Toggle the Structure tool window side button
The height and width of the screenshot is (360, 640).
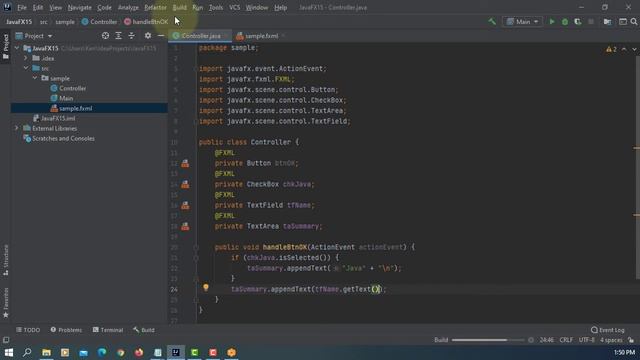(x=6, y=260)
